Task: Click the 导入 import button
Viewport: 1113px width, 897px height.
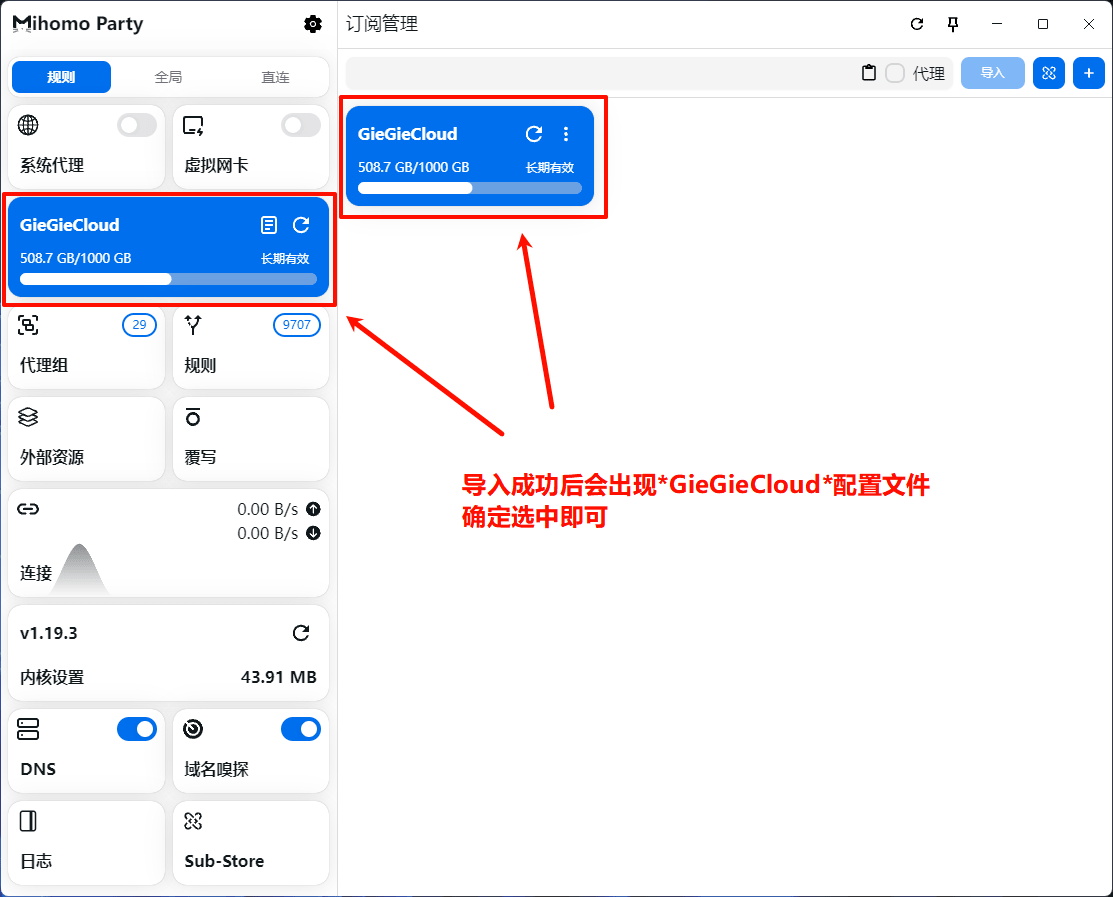Action: [992, 73]
